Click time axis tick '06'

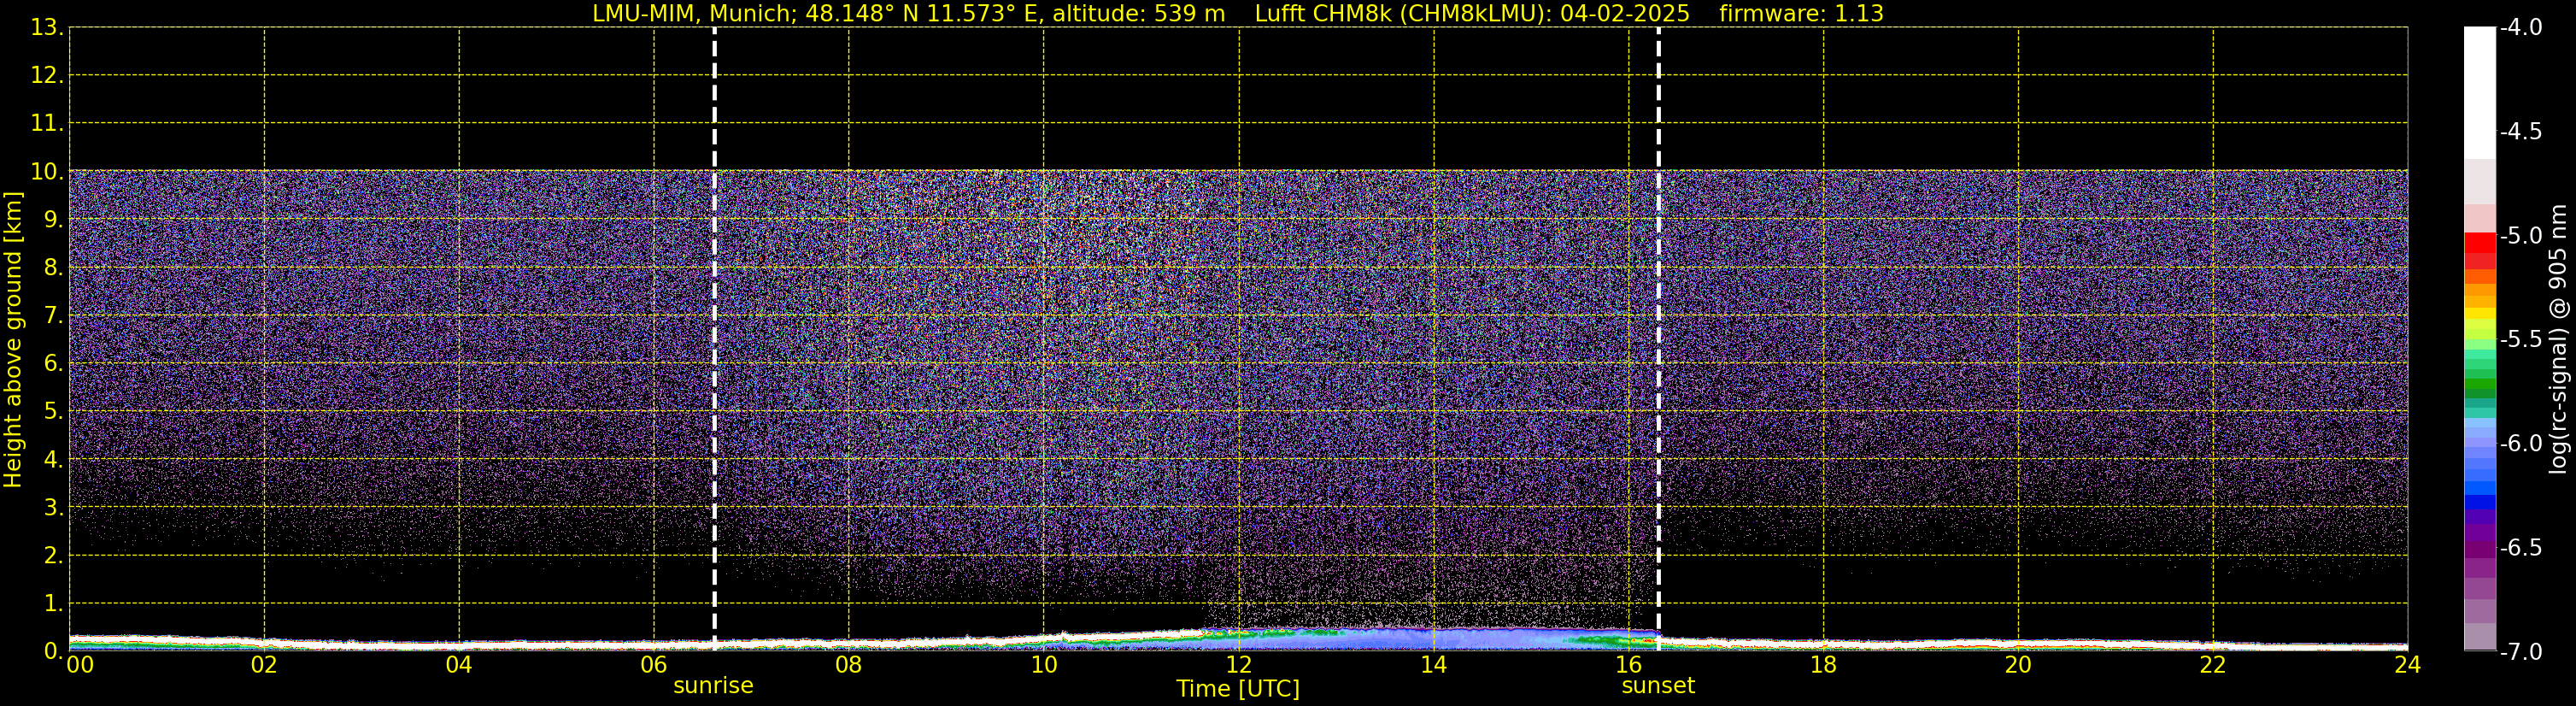tap(654, 665)
